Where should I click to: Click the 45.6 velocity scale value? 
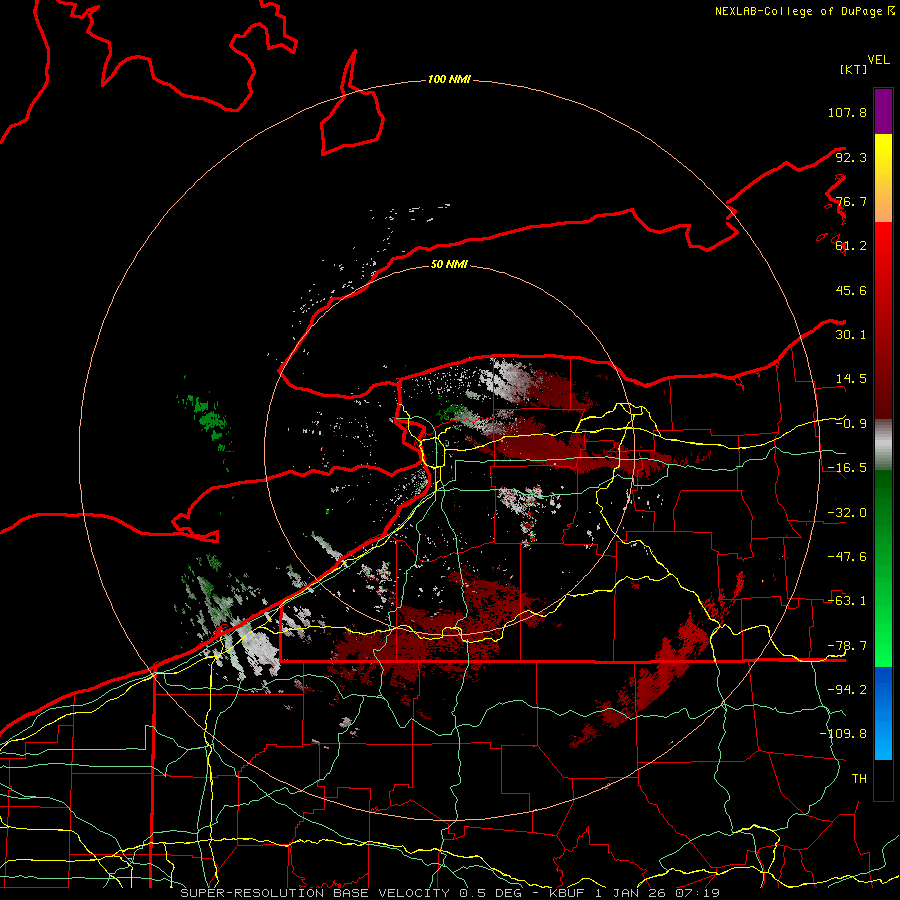click(x=851, y=290)
